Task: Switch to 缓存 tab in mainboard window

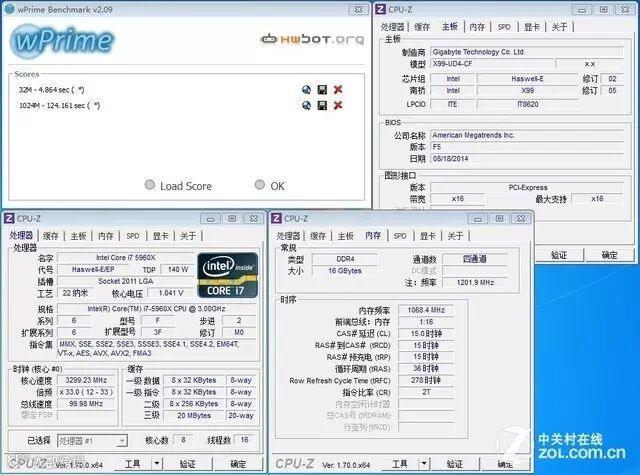Action: point(422,27)
